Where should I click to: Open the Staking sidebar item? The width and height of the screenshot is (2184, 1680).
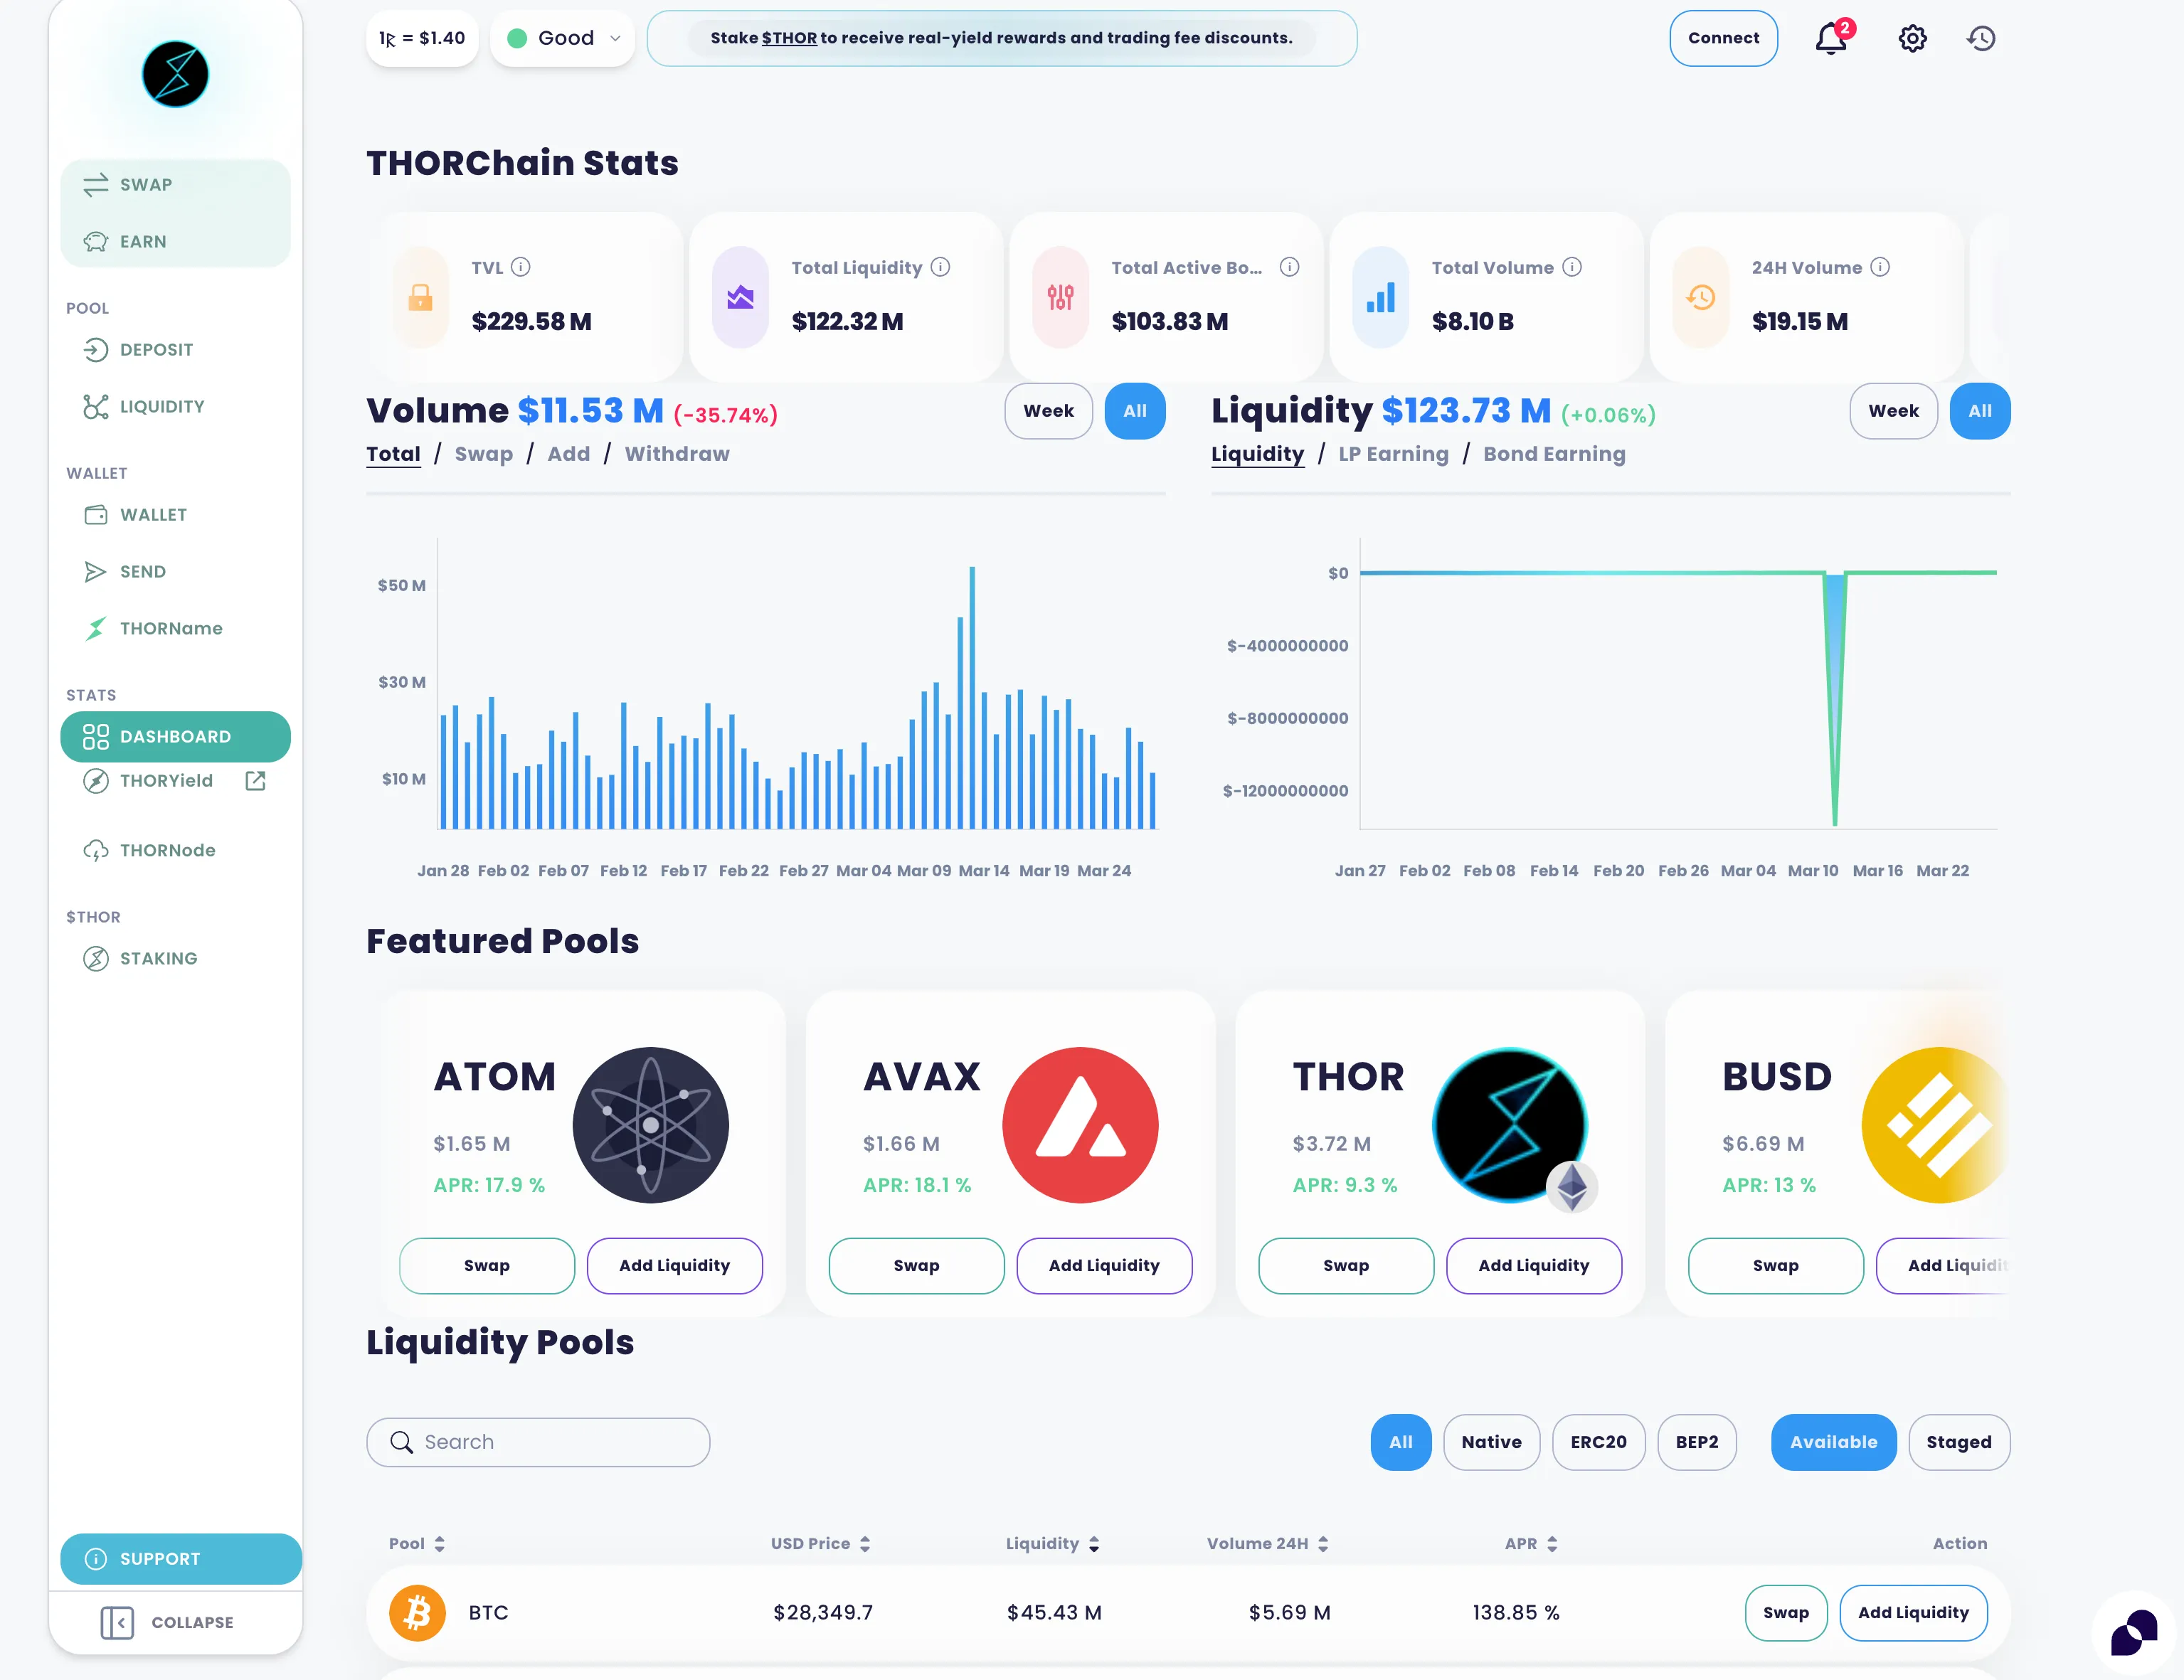click(x=175, y=959)
